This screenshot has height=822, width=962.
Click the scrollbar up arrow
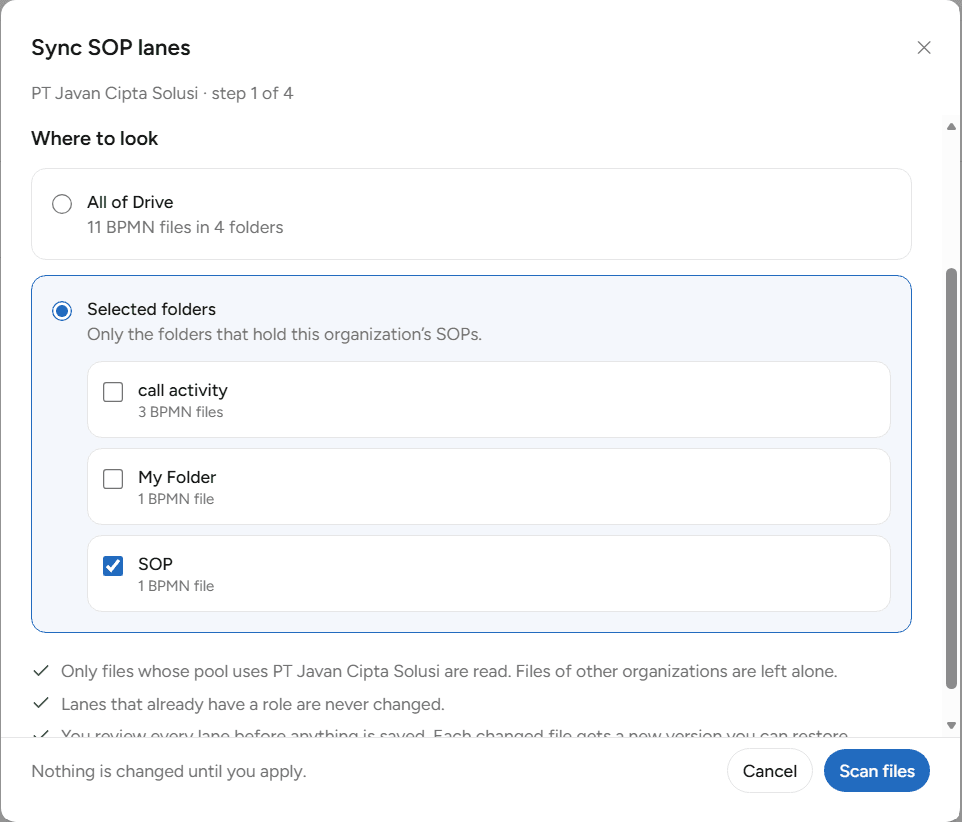pos(952,127)
